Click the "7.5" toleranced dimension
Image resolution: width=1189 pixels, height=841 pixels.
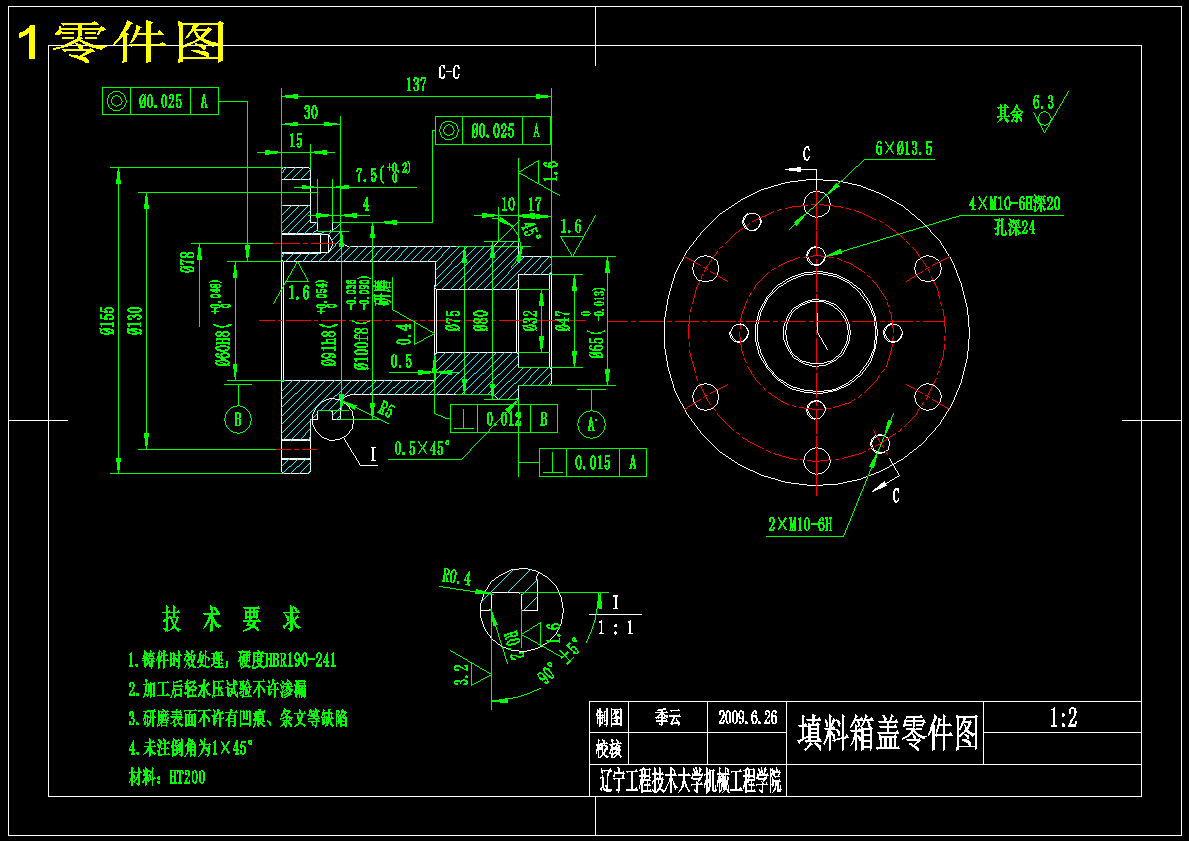pyautogui.click(x=384, y=174)
